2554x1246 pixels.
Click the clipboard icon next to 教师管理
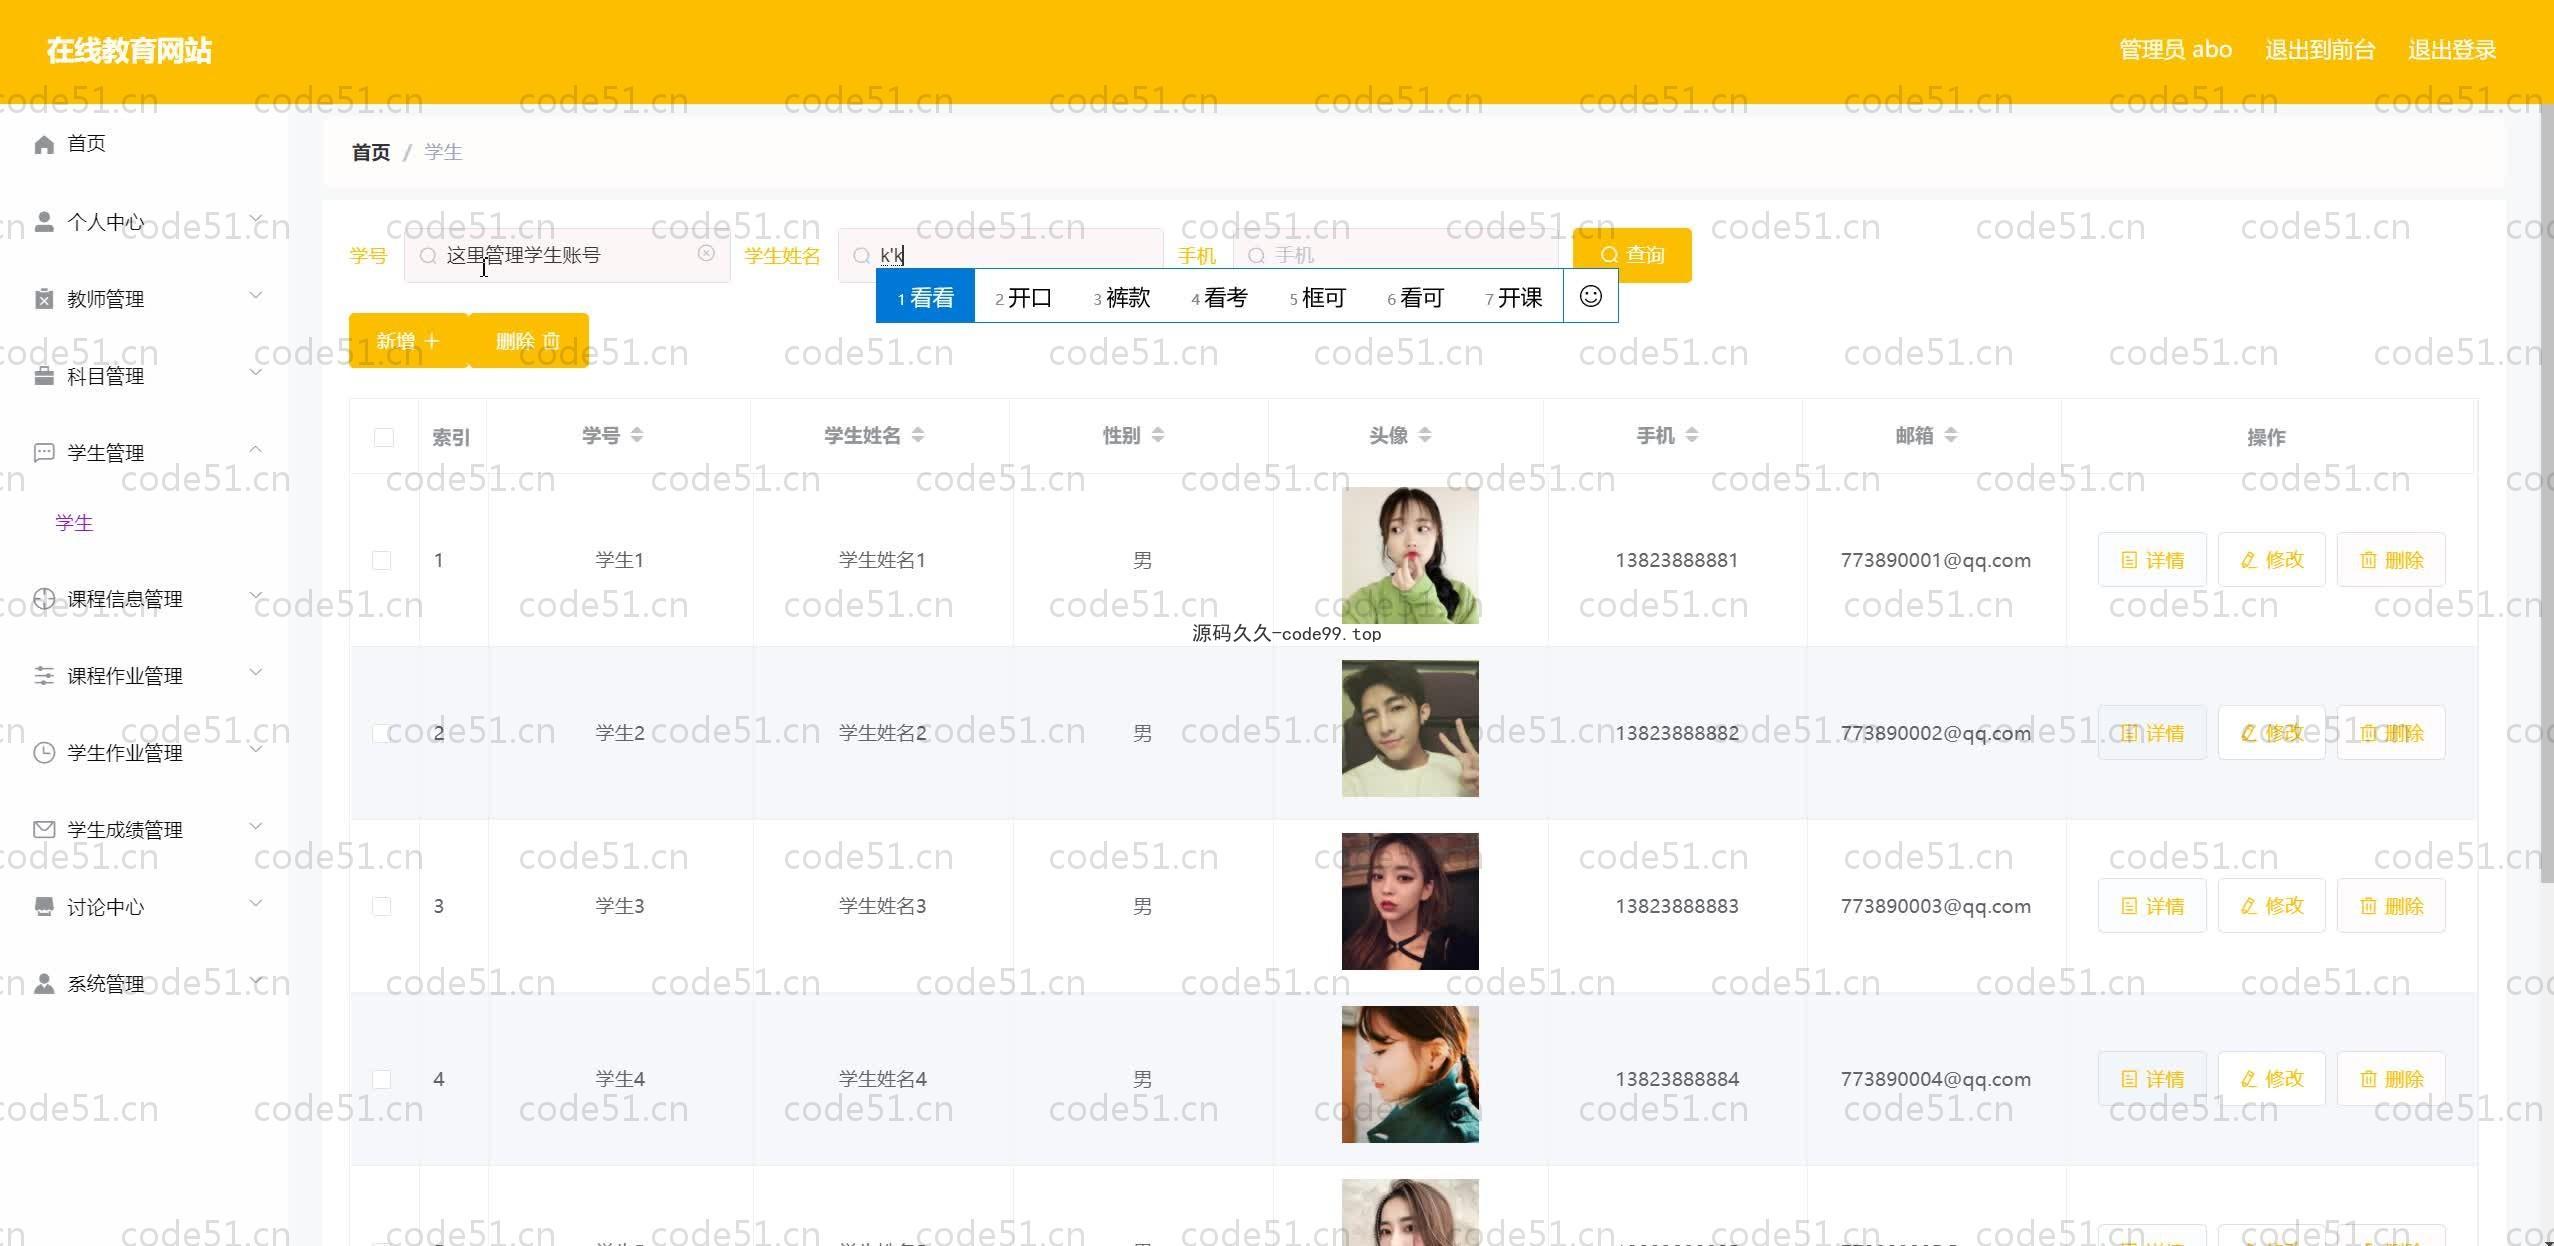click(44, 299)
